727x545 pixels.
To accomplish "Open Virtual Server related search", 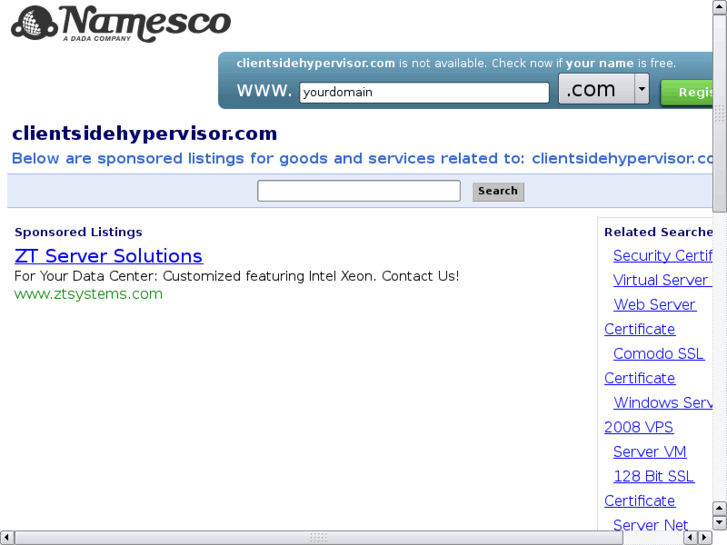I will pos(662,280).
